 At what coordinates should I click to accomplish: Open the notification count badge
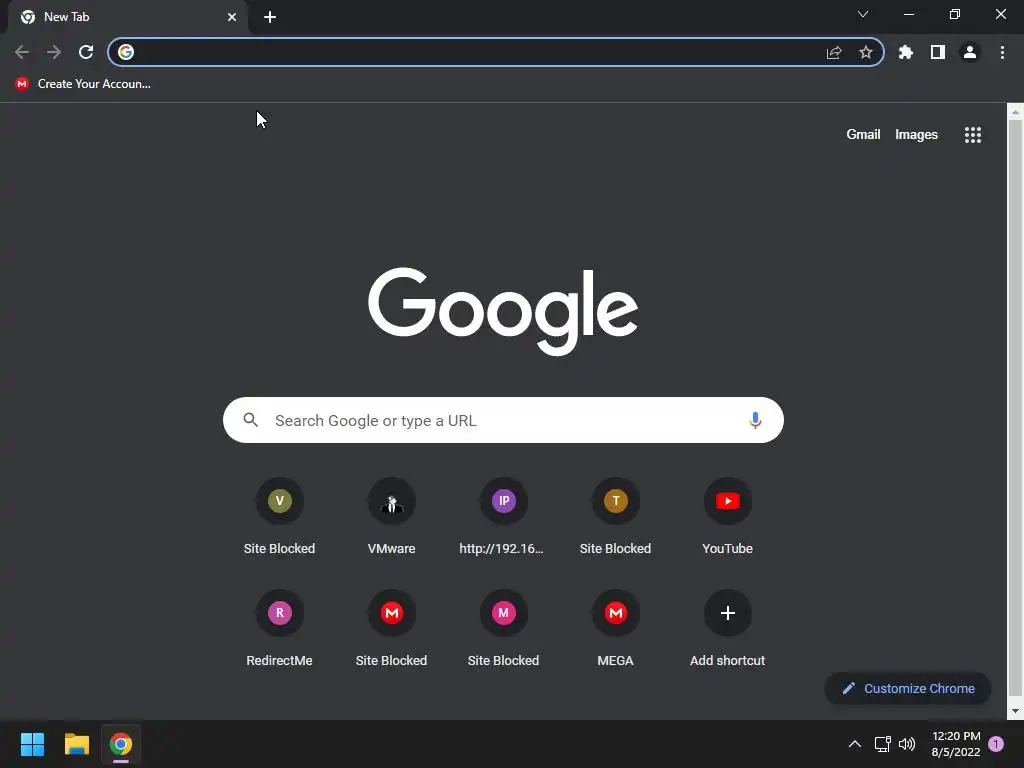996,744
